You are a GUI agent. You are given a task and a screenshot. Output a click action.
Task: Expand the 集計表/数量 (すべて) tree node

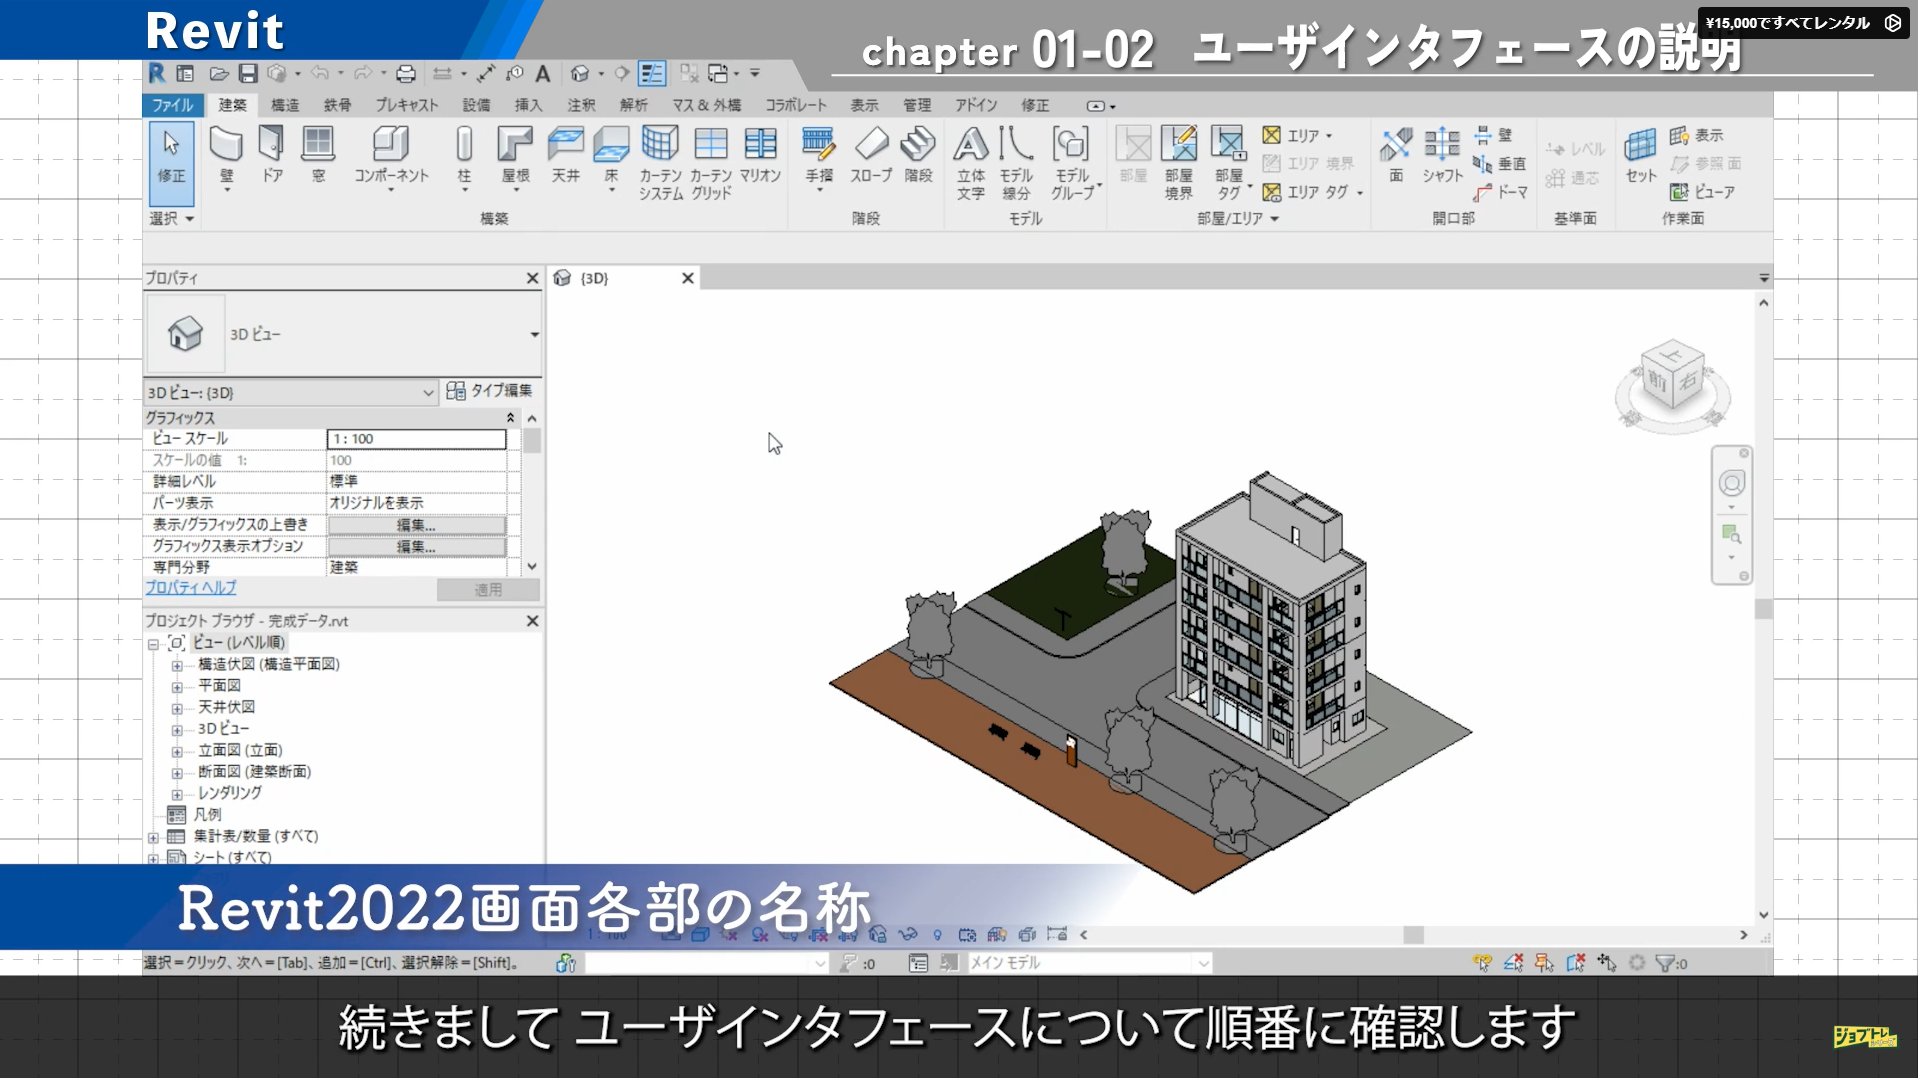pos(153,837)
